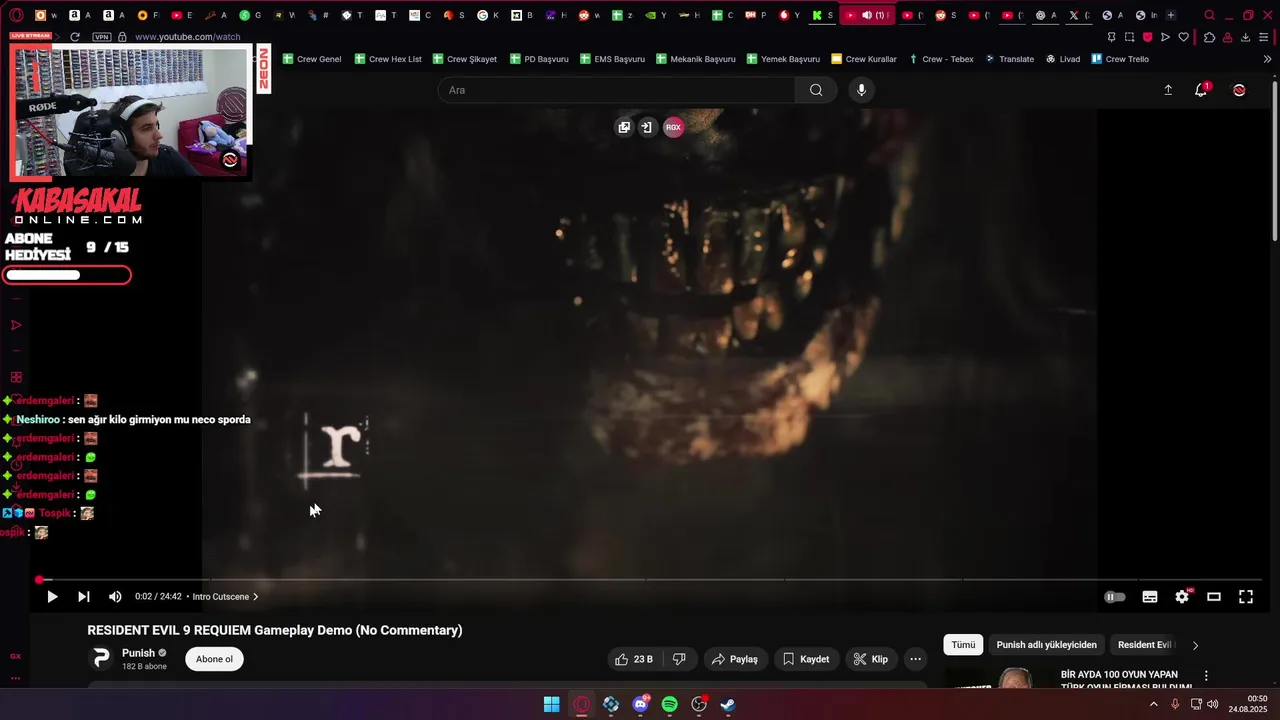Image resolution: width=1280 pixels, height=720 pixels.
Task: Start voice search with microphone icon
Action: click(x=861, y=90)
